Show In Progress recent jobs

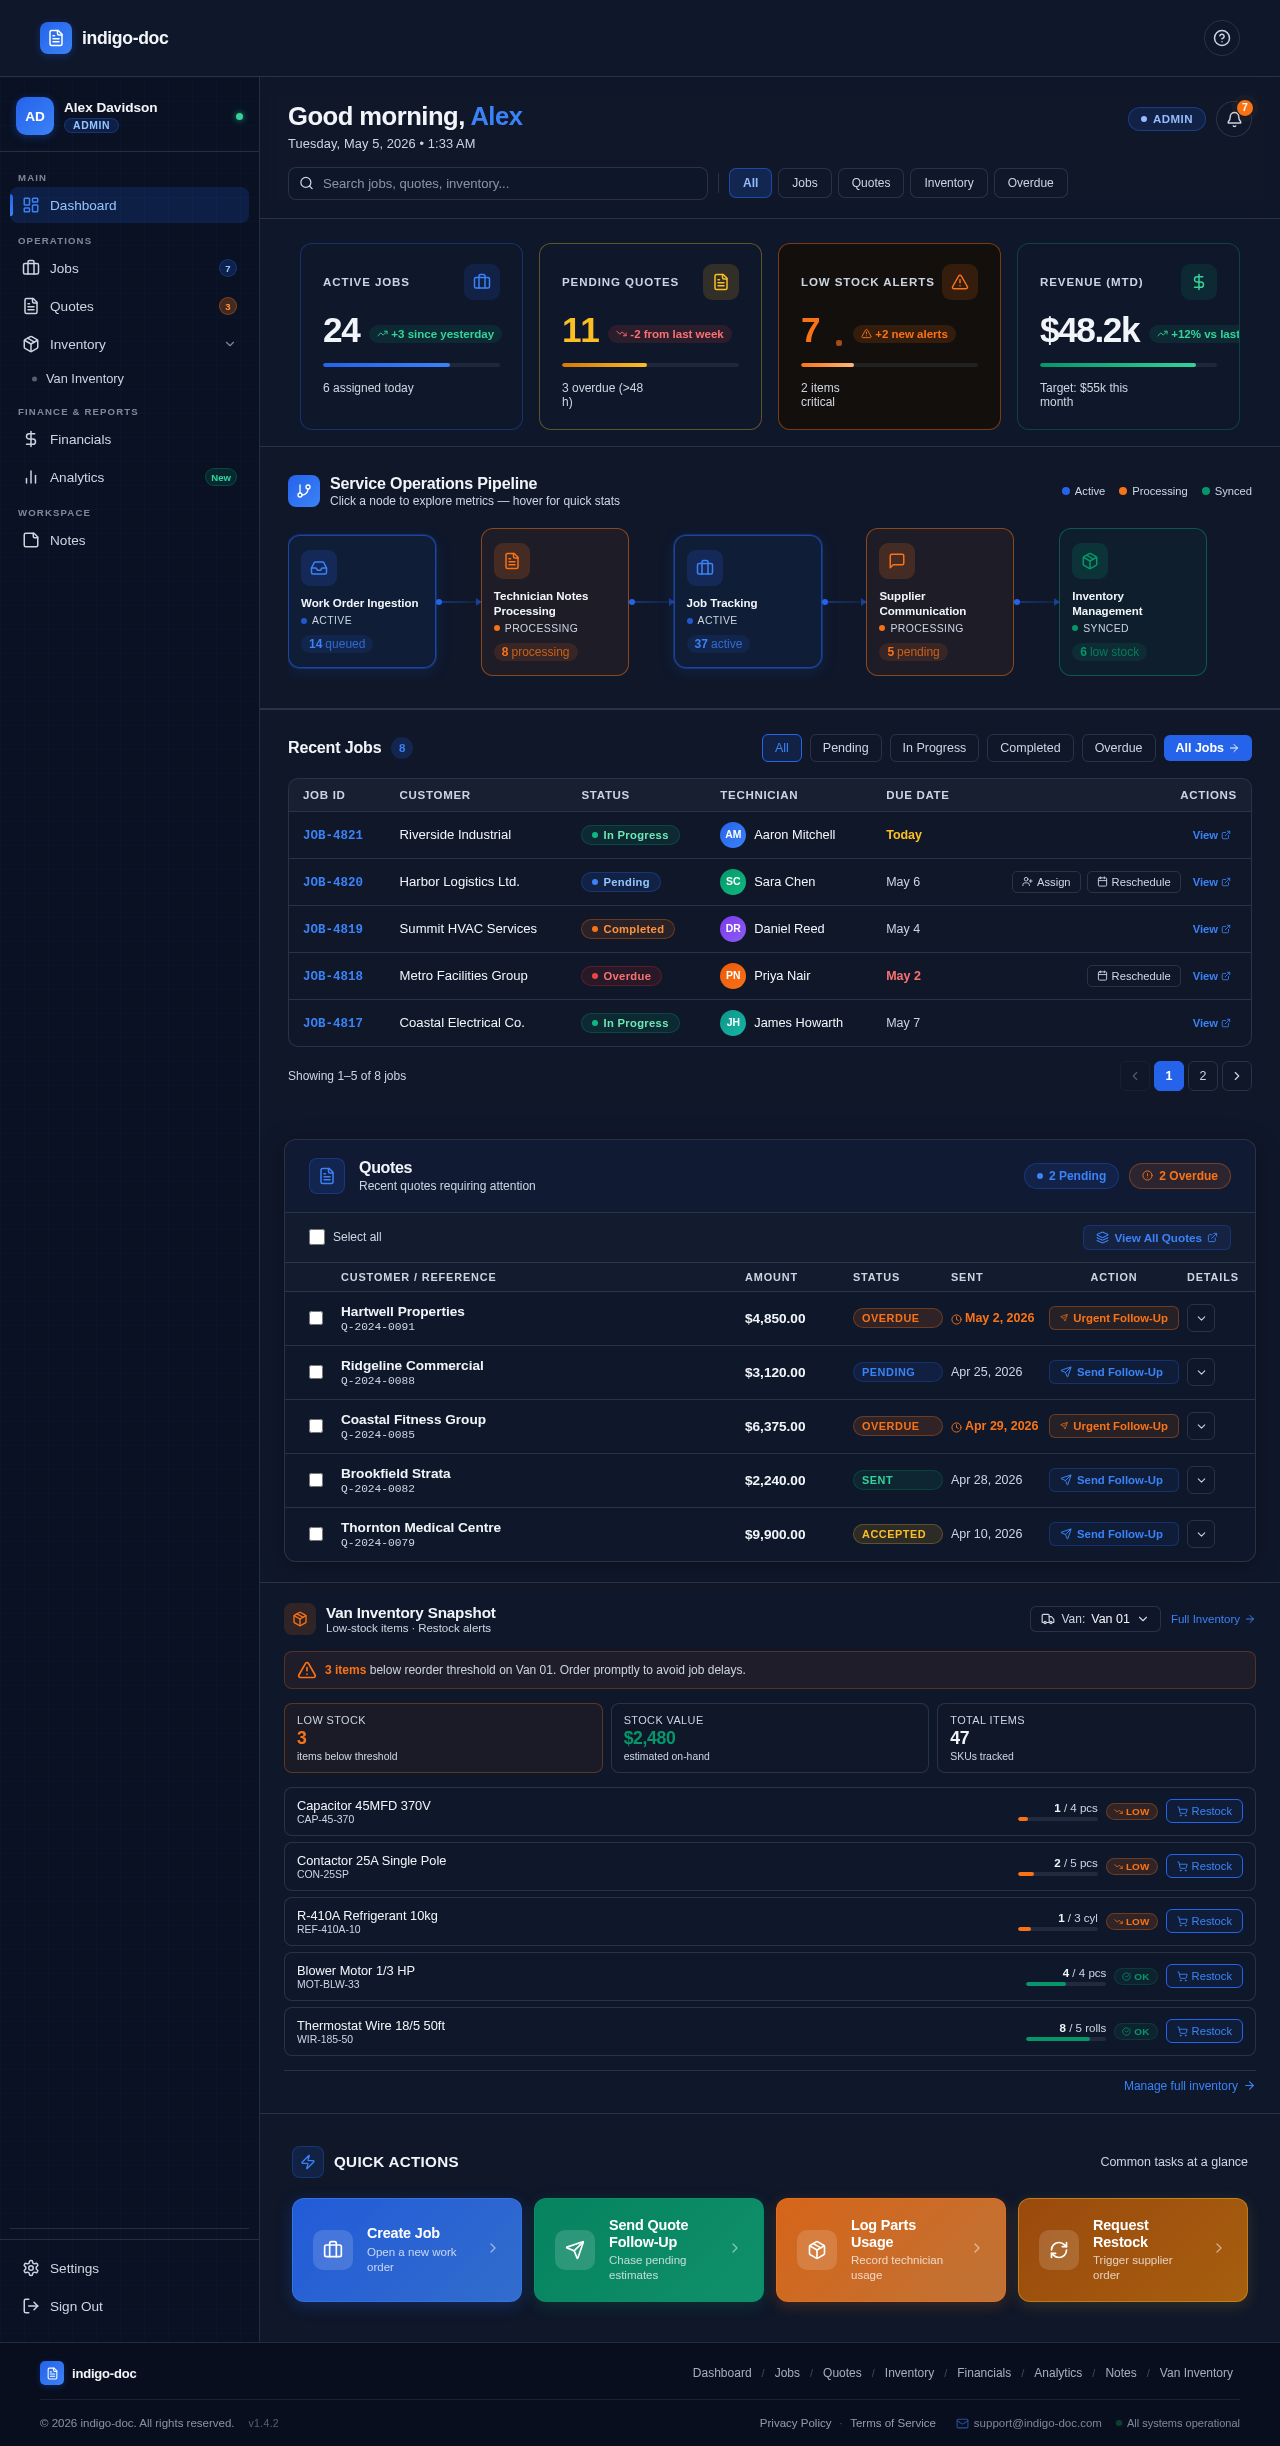coord(934,748)
